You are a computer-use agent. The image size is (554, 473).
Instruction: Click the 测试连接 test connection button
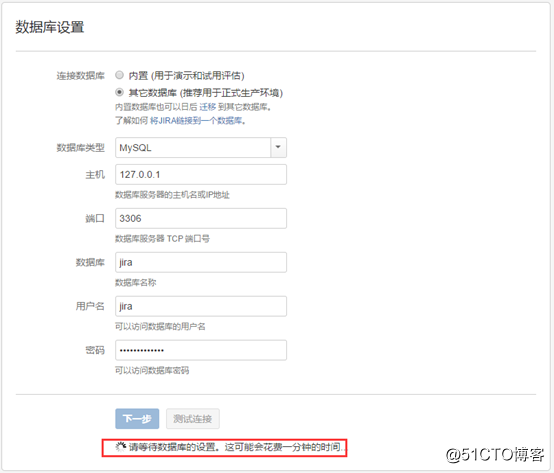193,419
